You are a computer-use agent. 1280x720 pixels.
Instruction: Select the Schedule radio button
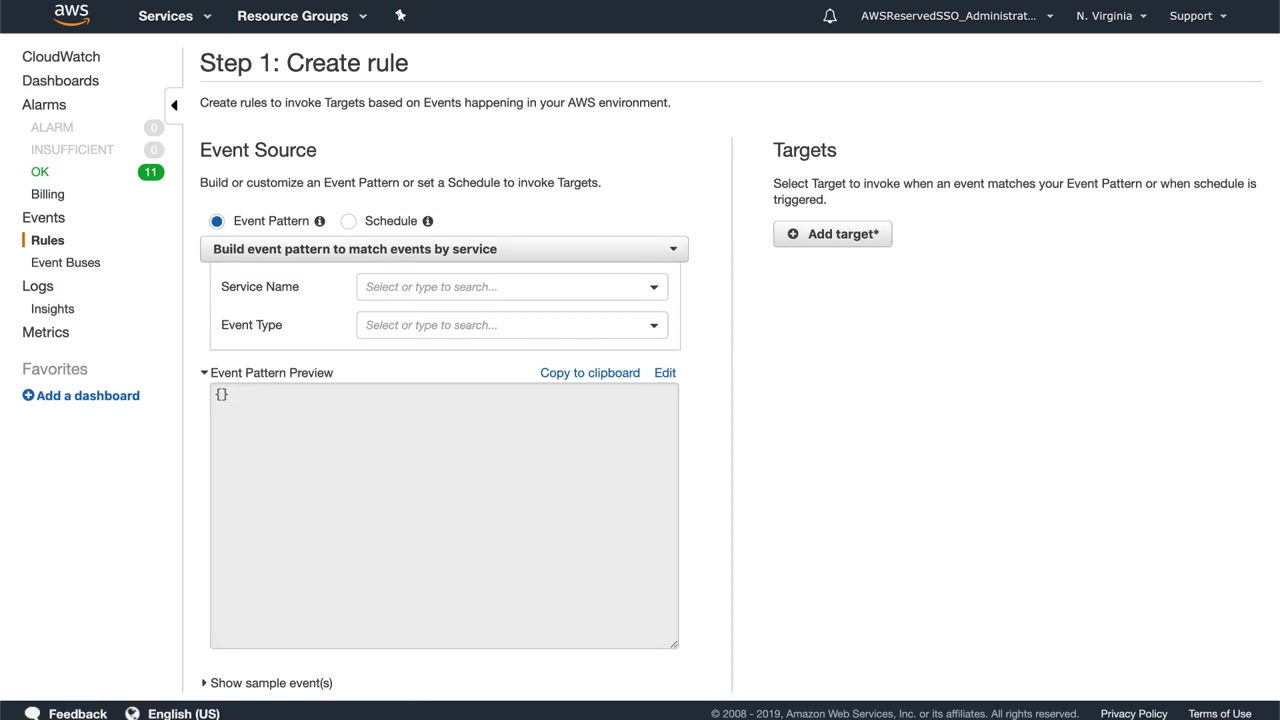[x=349, y=221]
